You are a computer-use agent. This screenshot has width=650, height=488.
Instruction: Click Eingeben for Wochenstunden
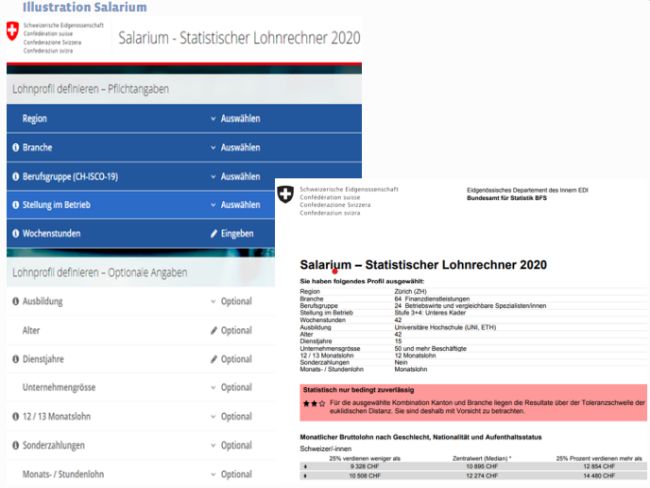point(231,234)
